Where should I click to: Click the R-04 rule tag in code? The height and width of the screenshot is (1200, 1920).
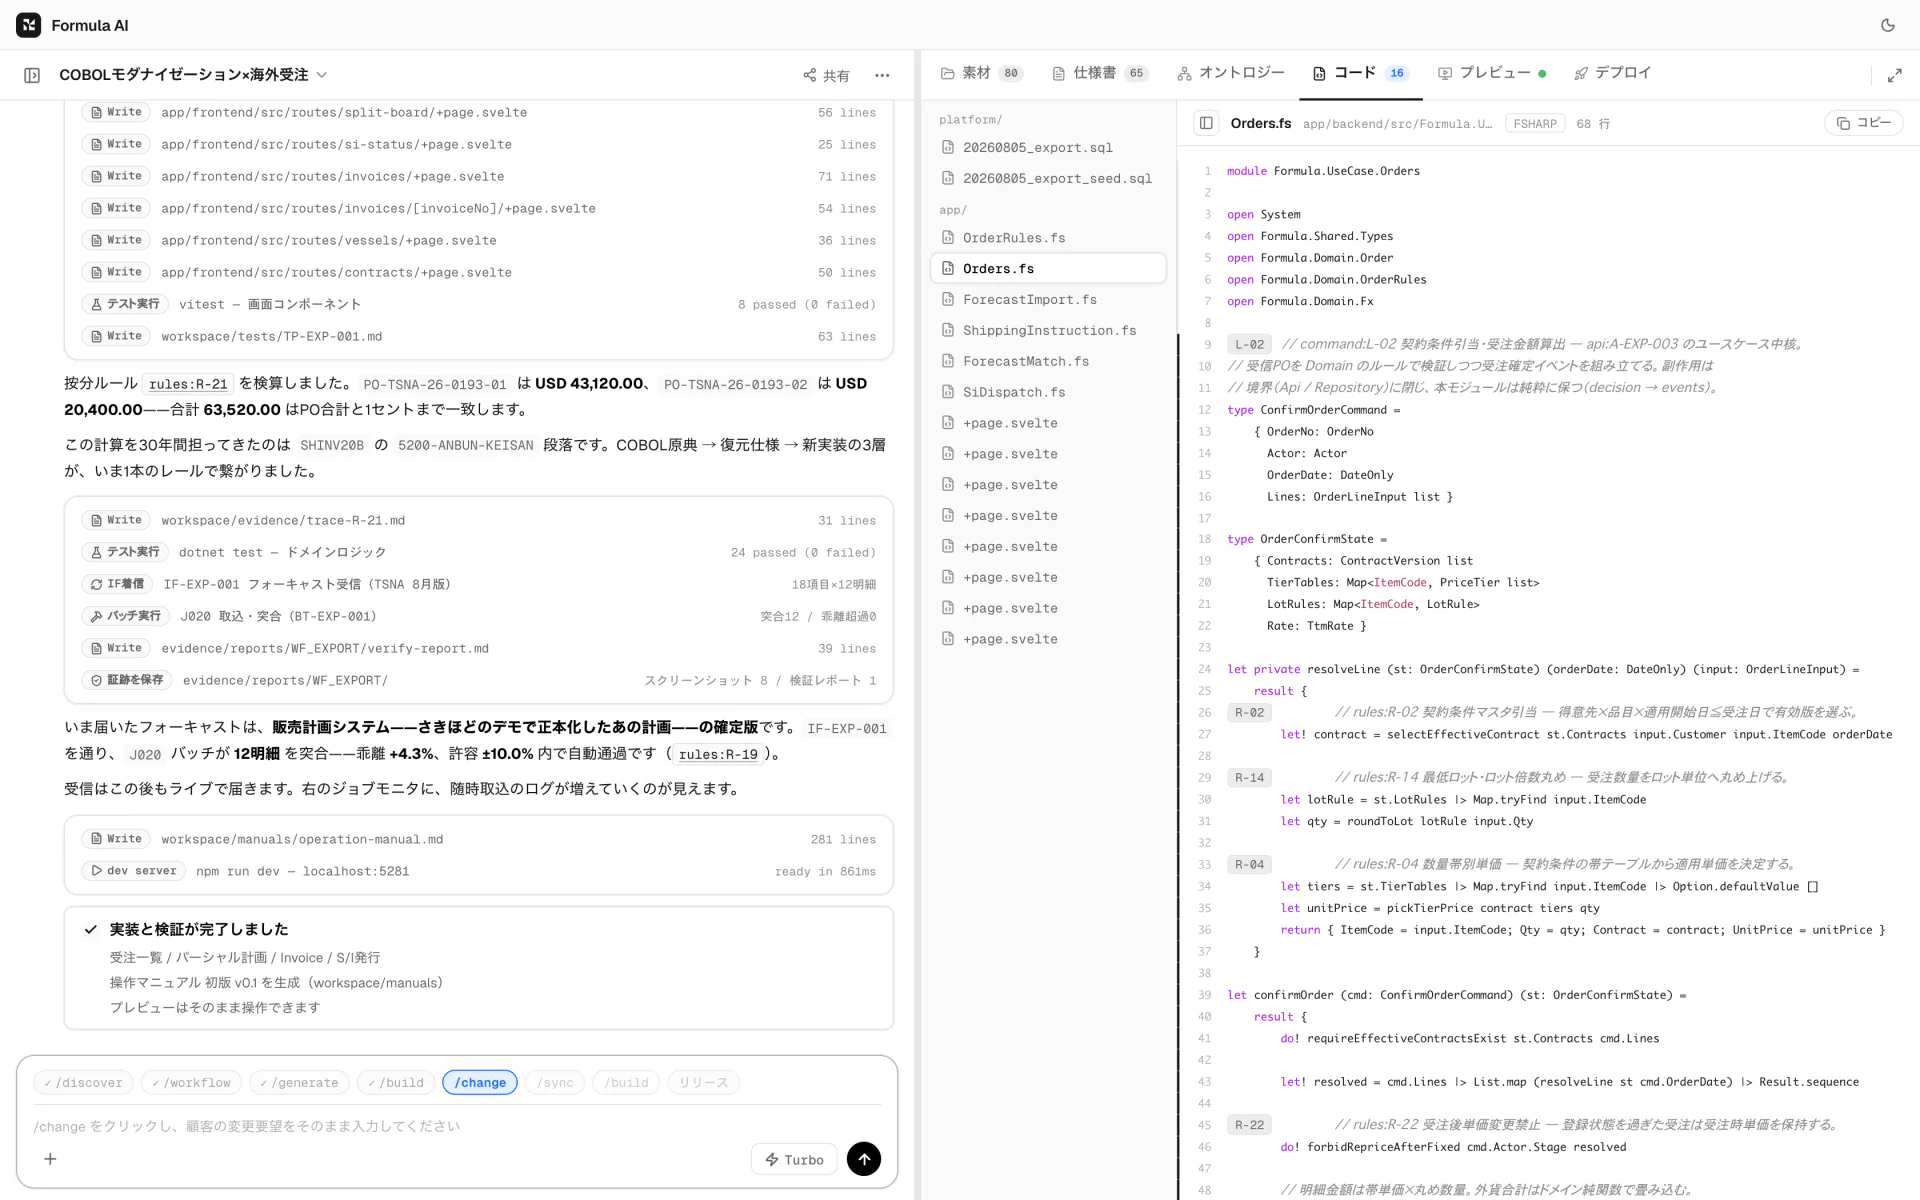click(x=1249, y=864)
